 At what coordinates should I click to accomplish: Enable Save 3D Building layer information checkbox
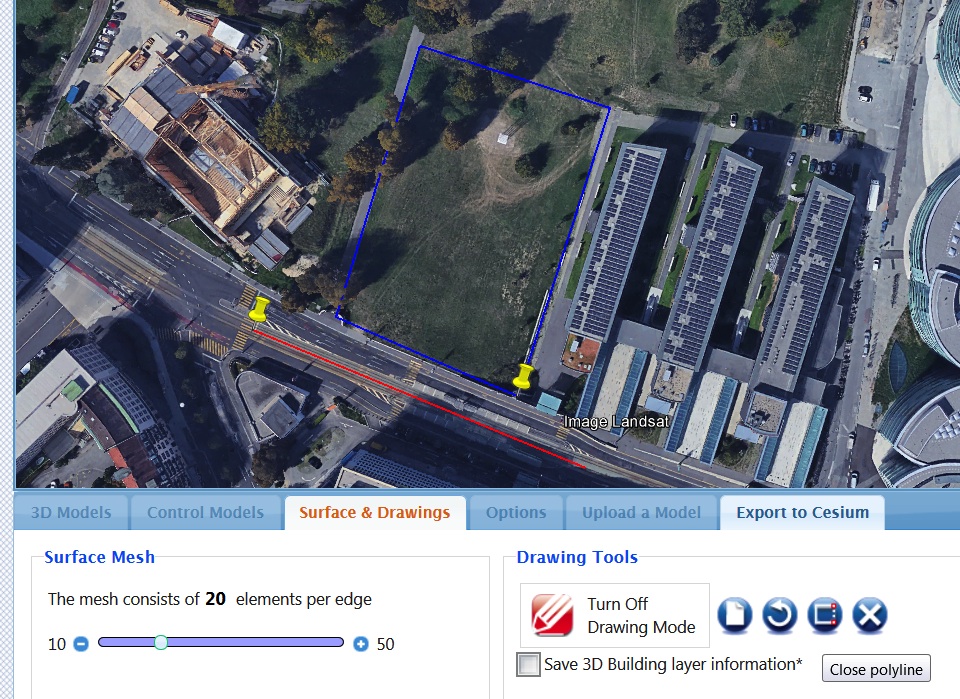(528, 664)
